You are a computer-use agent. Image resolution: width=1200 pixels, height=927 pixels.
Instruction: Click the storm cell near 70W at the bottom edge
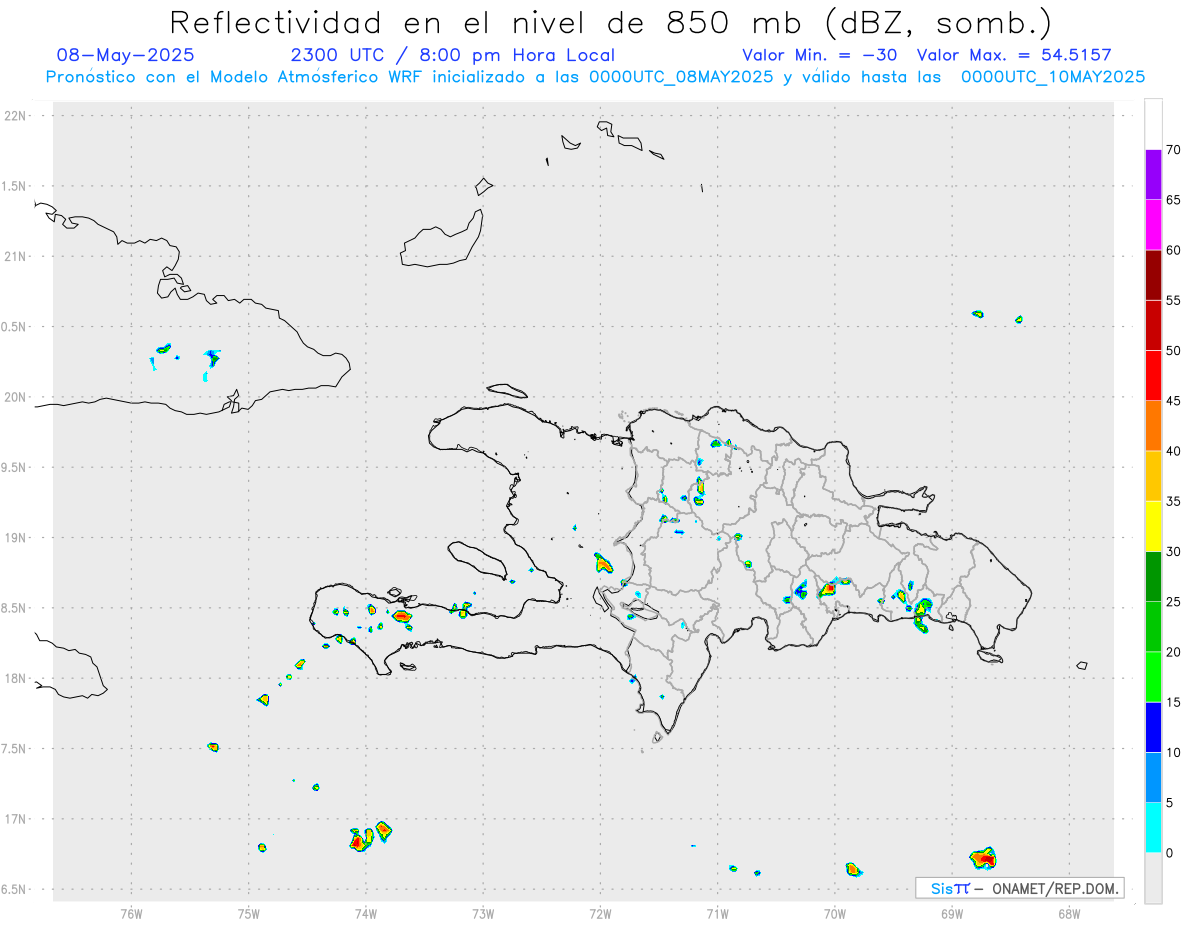click(x=853, y=869)
